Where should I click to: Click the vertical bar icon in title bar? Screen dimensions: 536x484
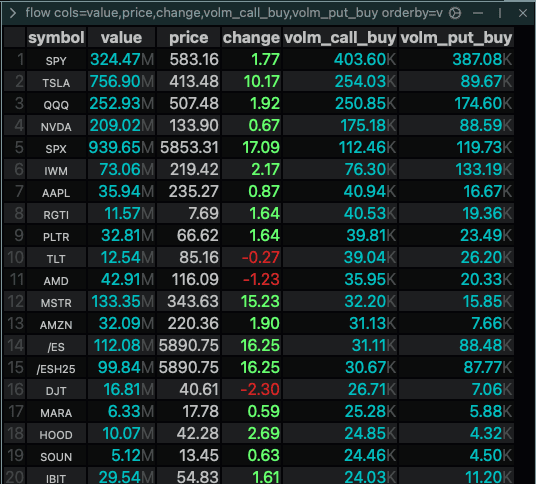[x=500, y=13]
